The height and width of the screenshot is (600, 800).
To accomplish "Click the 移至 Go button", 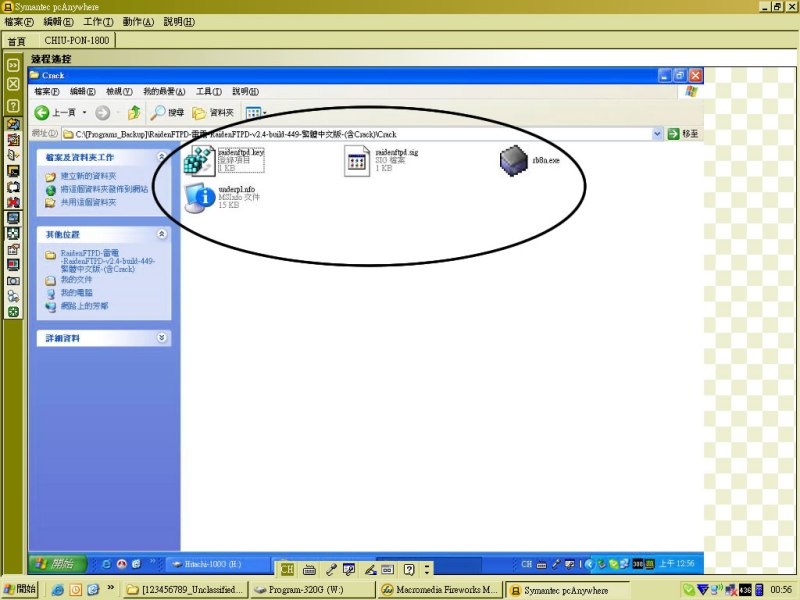I will coord(683,134).
